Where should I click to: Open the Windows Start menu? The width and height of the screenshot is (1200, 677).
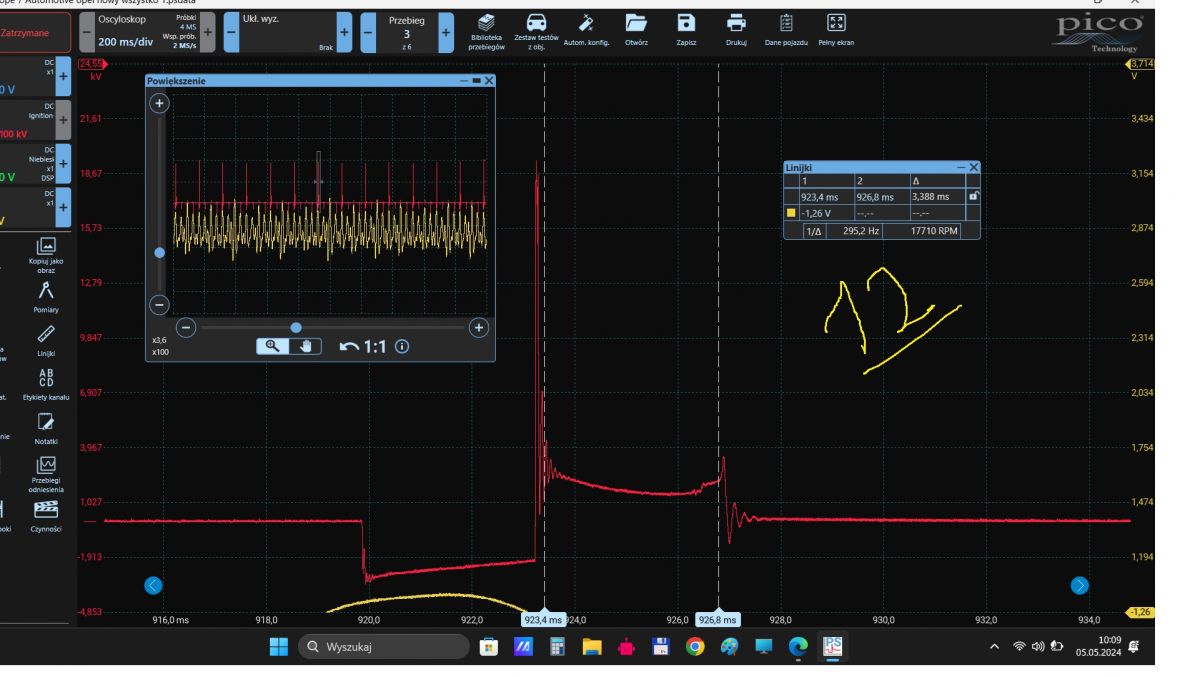point(278,647)
